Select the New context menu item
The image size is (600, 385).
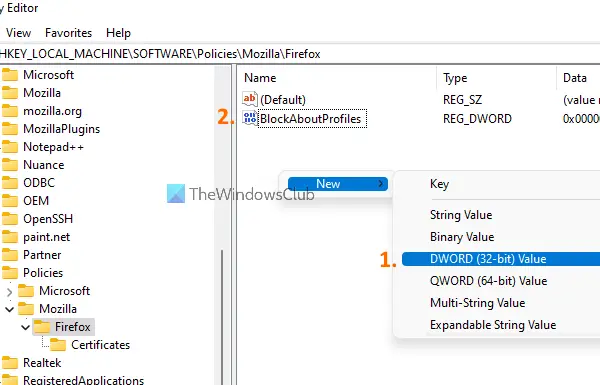(x=338, y=184)
